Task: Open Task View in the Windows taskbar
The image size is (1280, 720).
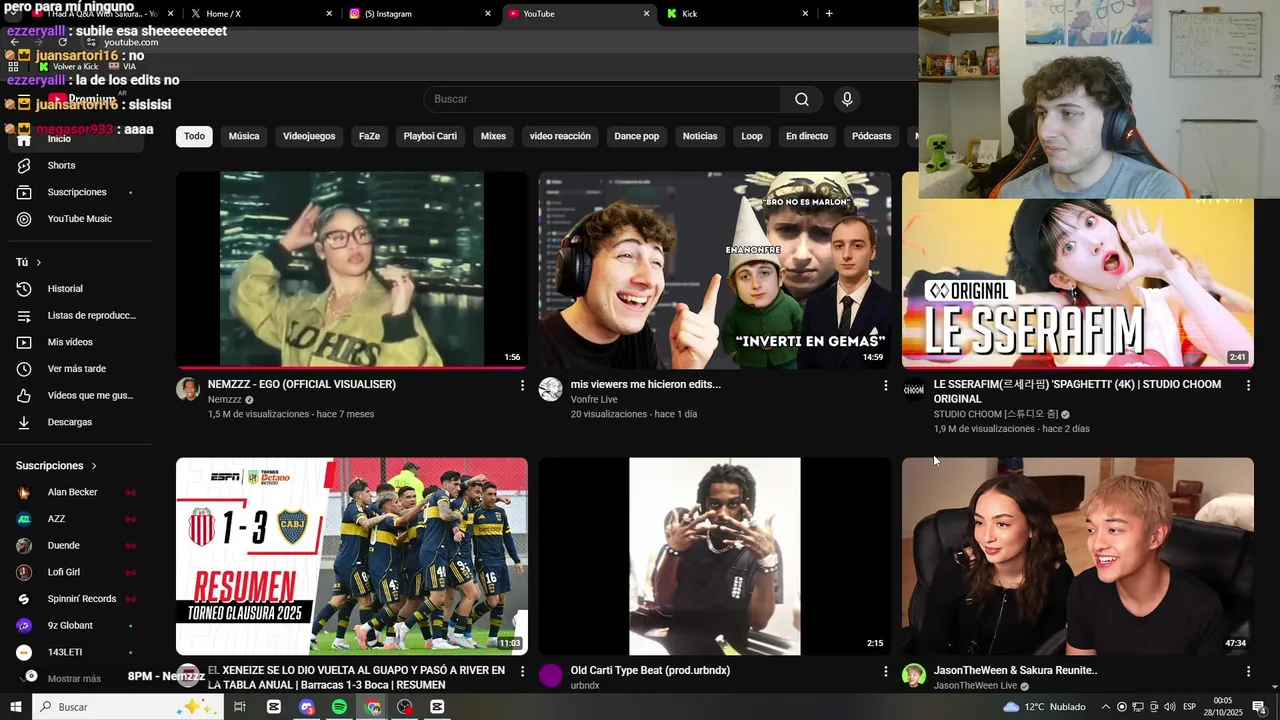Action: click(240, 707)
